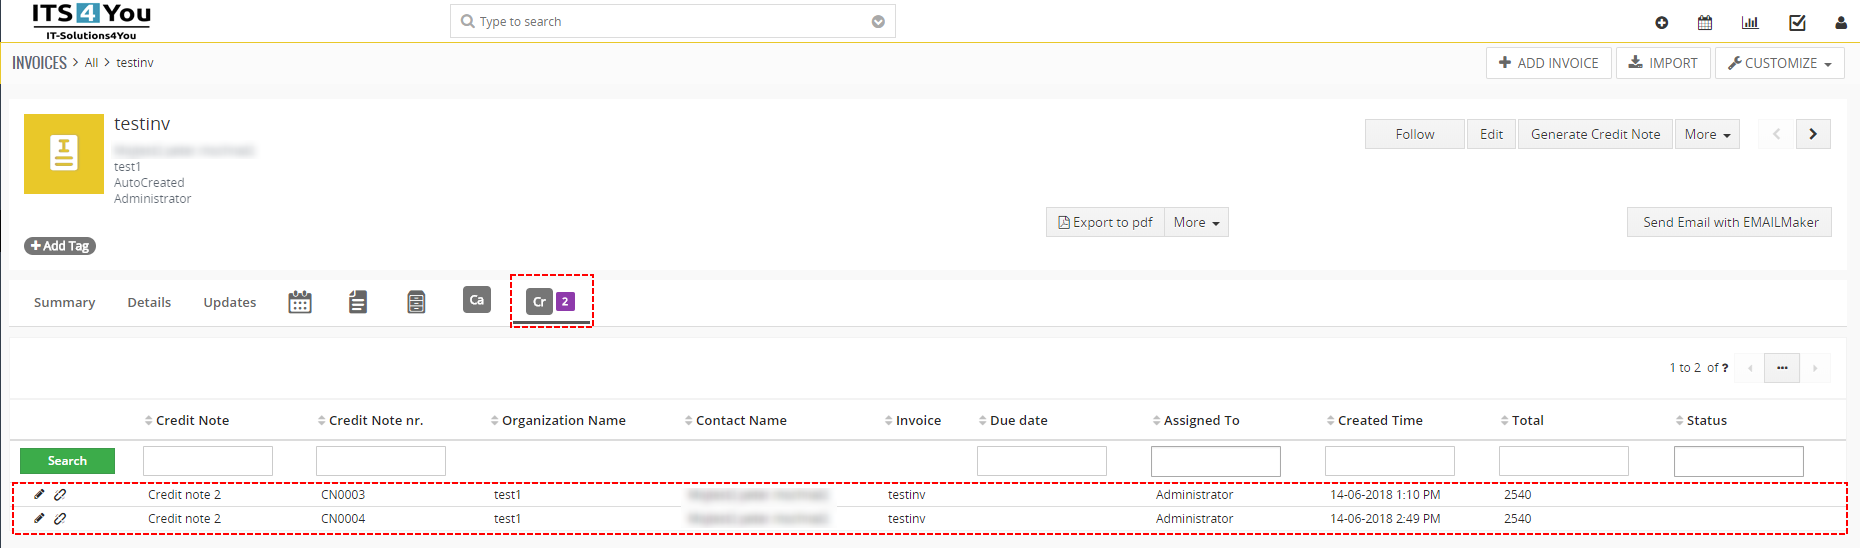Image resolution: width=1860 pixels, height=548 pixels.
Task: Open the Cr credit notes tab
Action: 551,301
